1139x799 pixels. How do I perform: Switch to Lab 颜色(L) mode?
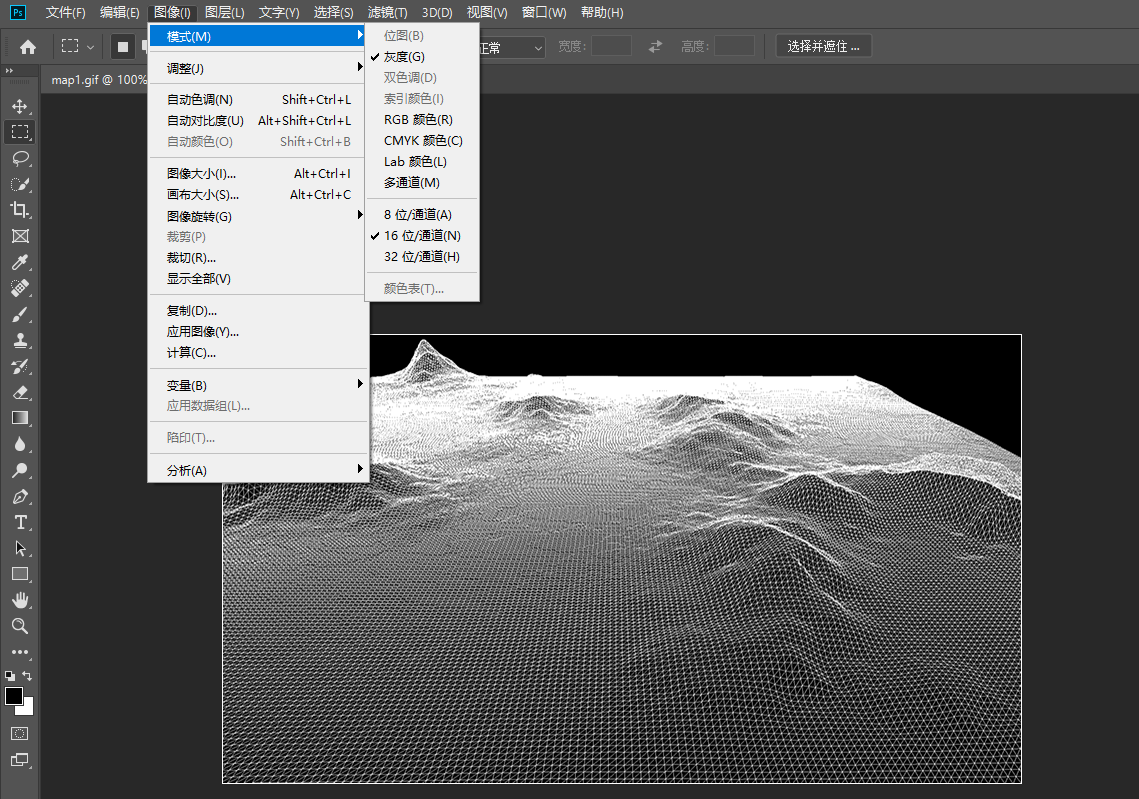(x=422, y=162)
